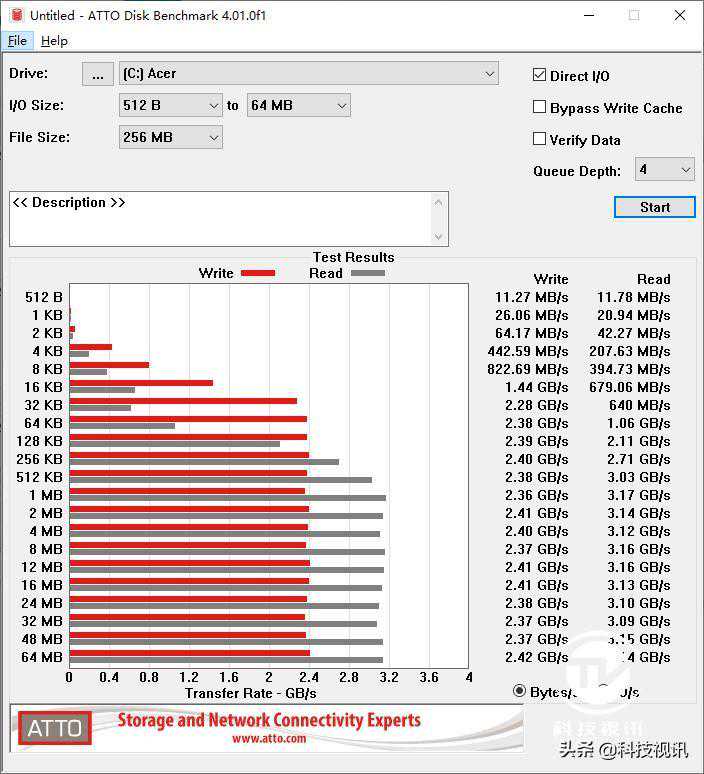Viewport: 704px width, 774px height.
Task: Tick the Verify Data checkbox
Action: [x=540, y=140]
